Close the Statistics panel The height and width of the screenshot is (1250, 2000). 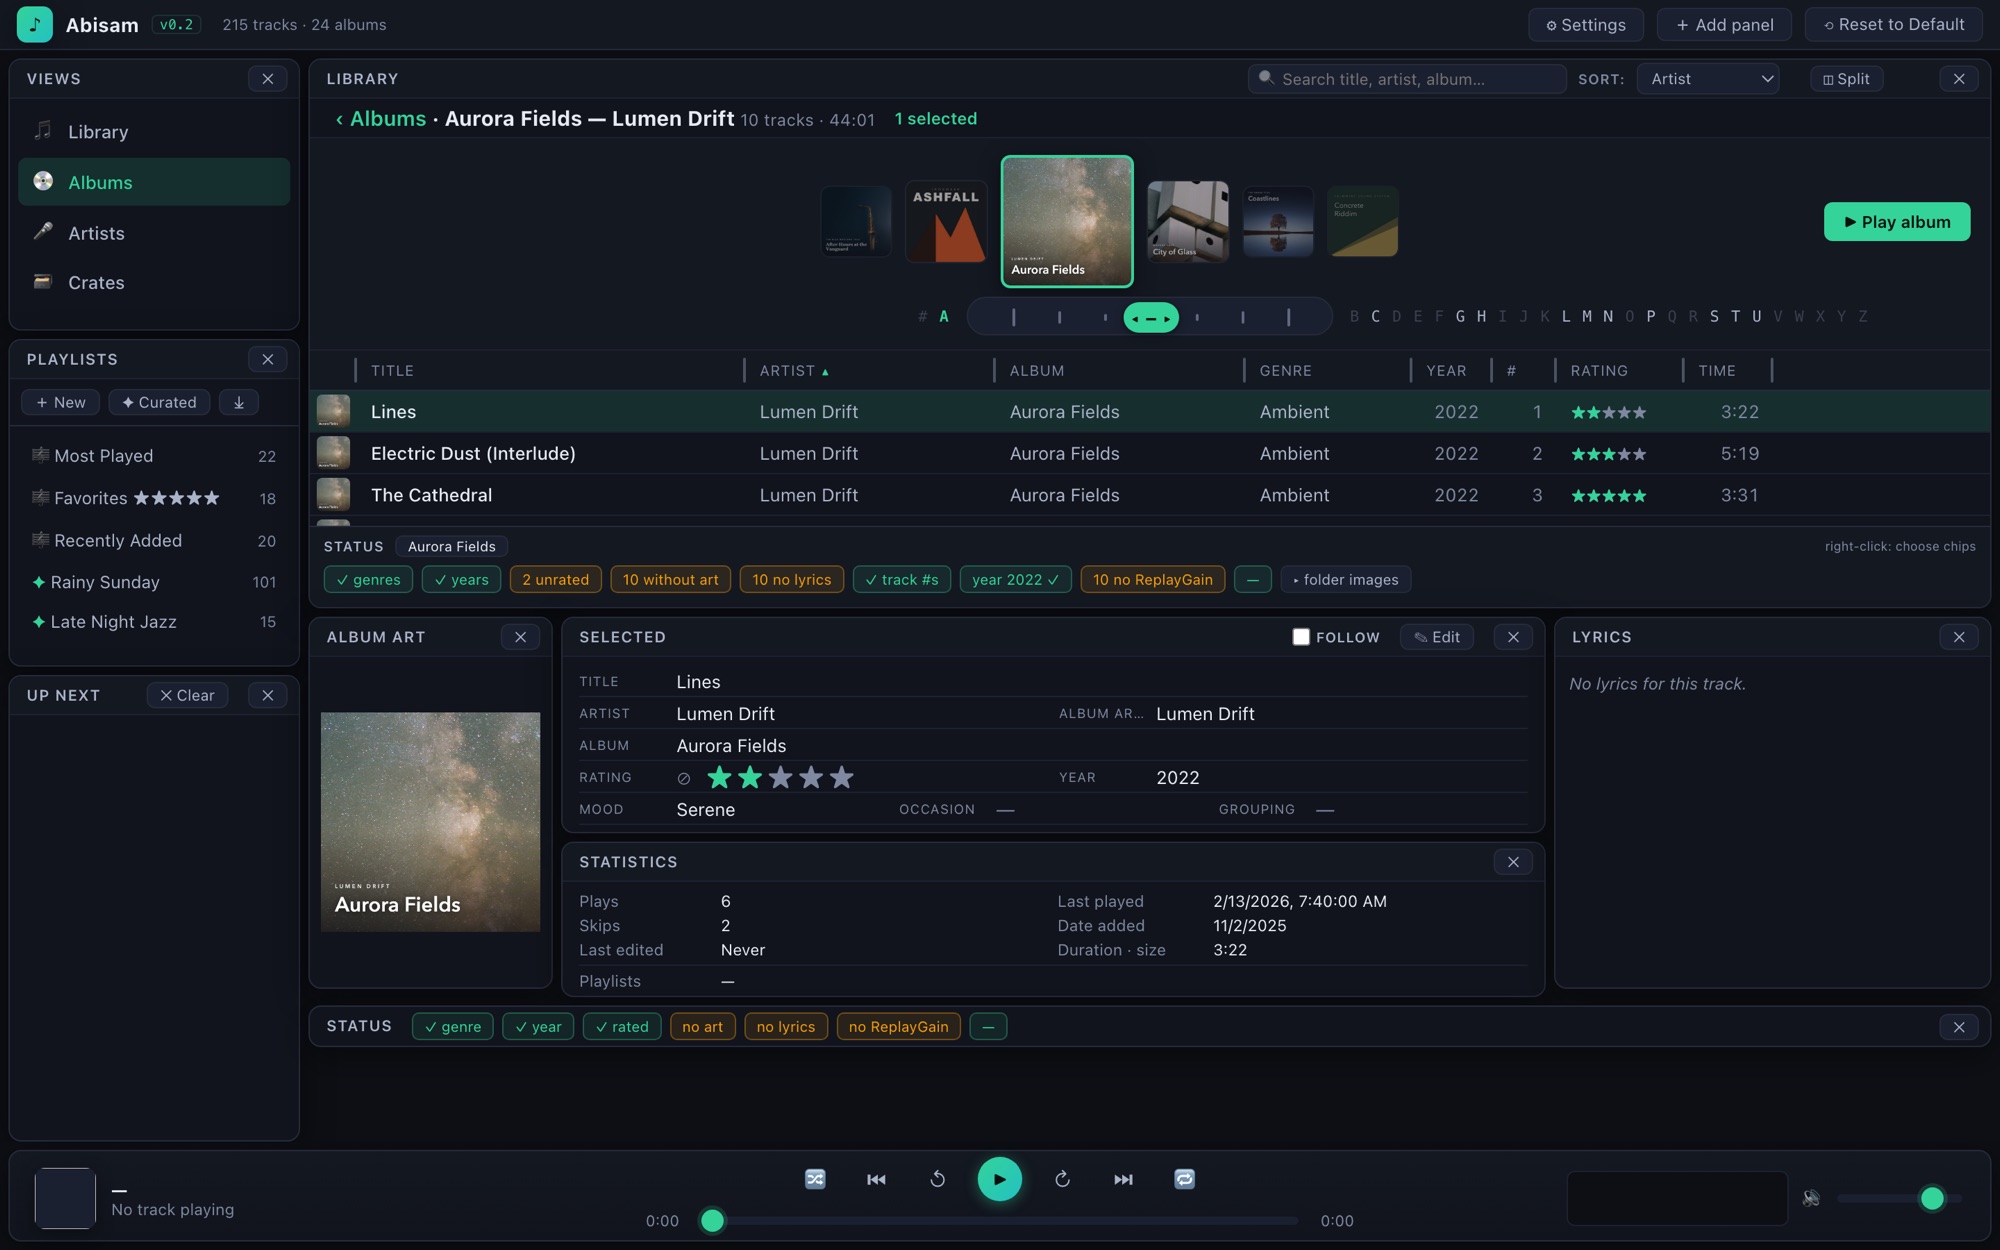coord(1513,862)
